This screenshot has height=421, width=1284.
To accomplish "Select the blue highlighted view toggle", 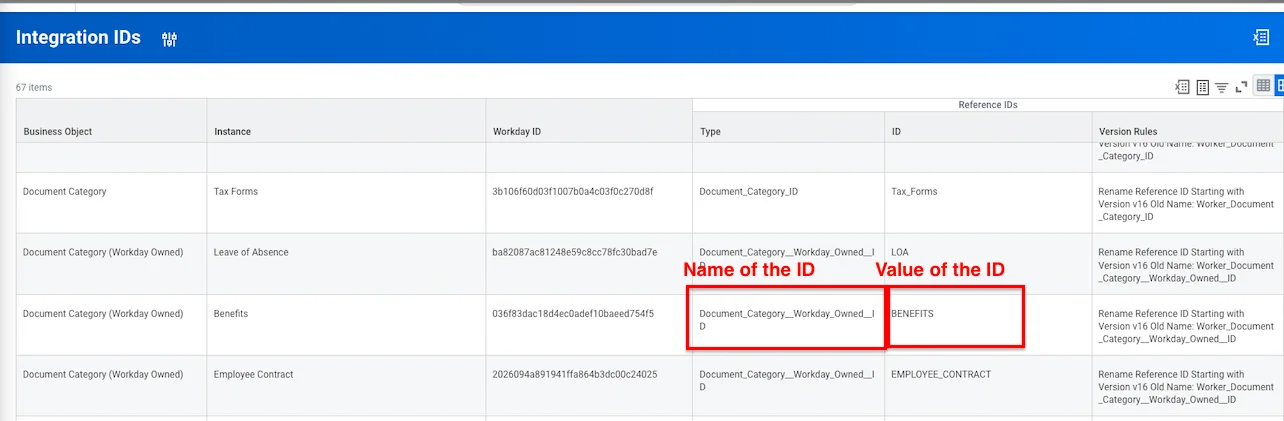I will 1278,86.
